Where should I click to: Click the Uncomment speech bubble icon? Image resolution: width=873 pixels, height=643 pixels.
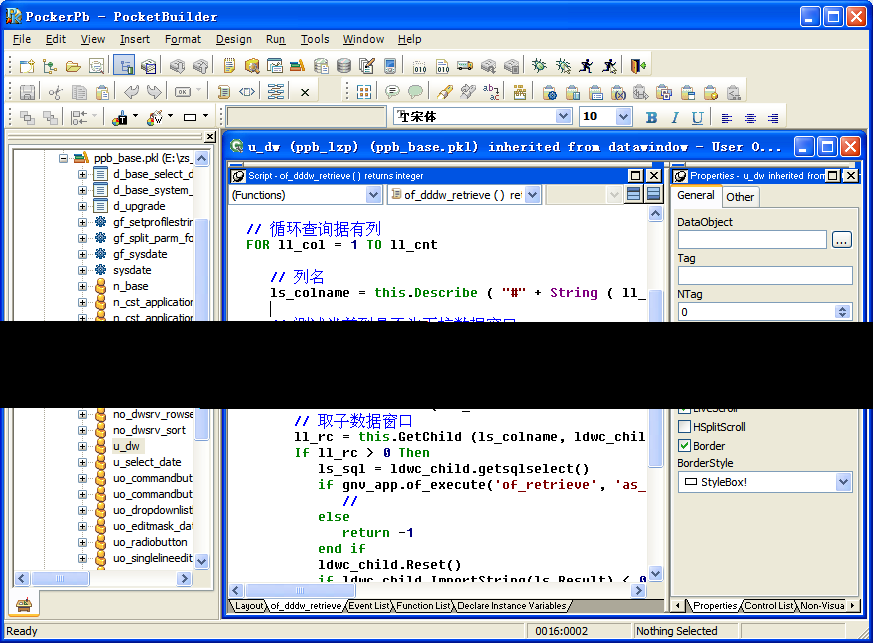415,92
